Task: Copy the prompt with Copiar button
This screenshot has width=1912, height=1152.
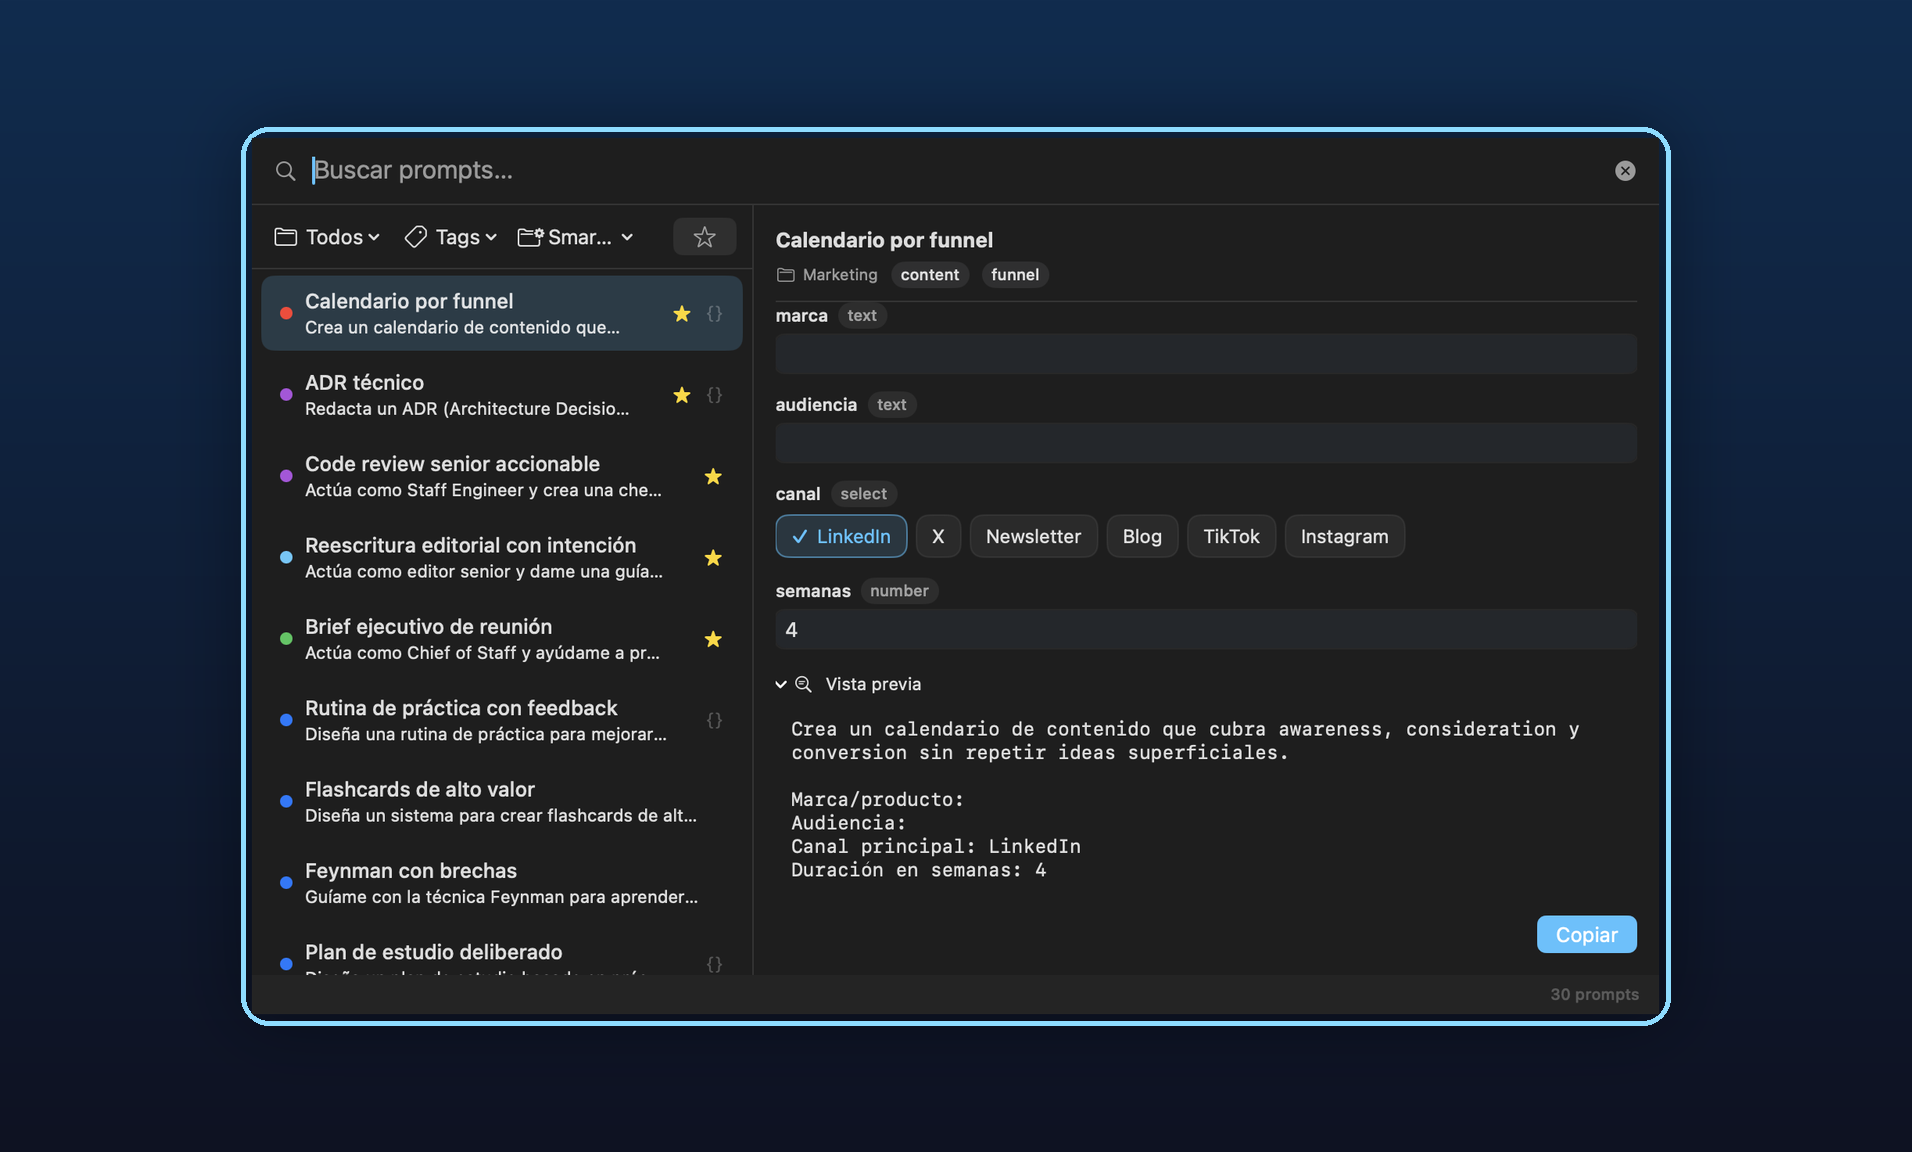Action: coord(1586,935)
